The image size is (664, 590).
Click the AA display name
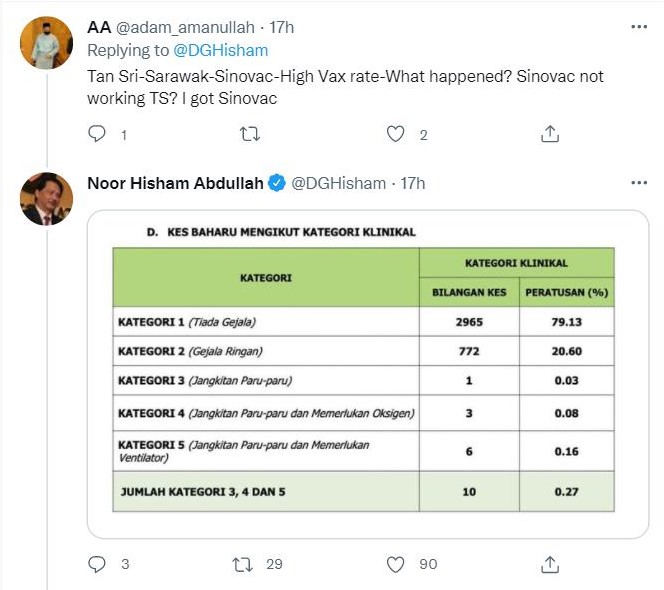(x=99, y=27)
